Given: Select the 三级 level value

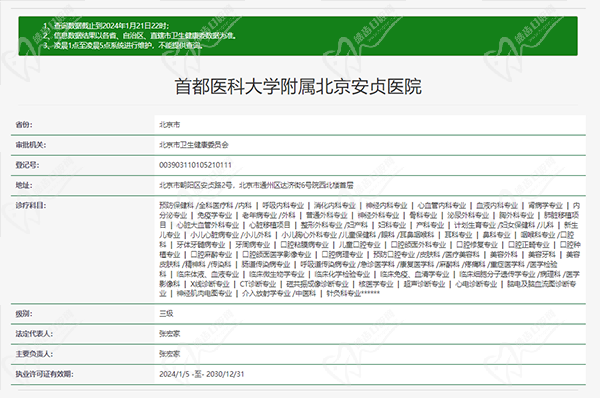Looking at the screenshot, I should tap(166, 314).
